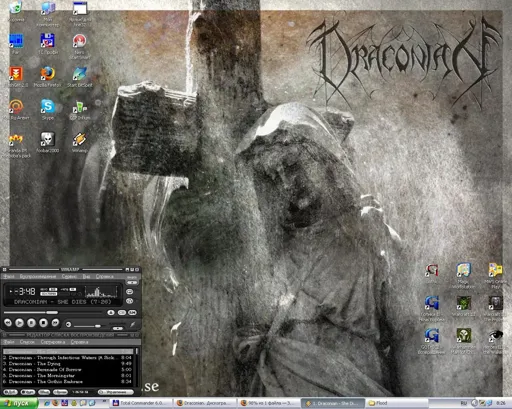This screenshot has height=409, width=512.
Task: Open the window-shaped shortcut right of My Computer
Action: coord(80,9)
